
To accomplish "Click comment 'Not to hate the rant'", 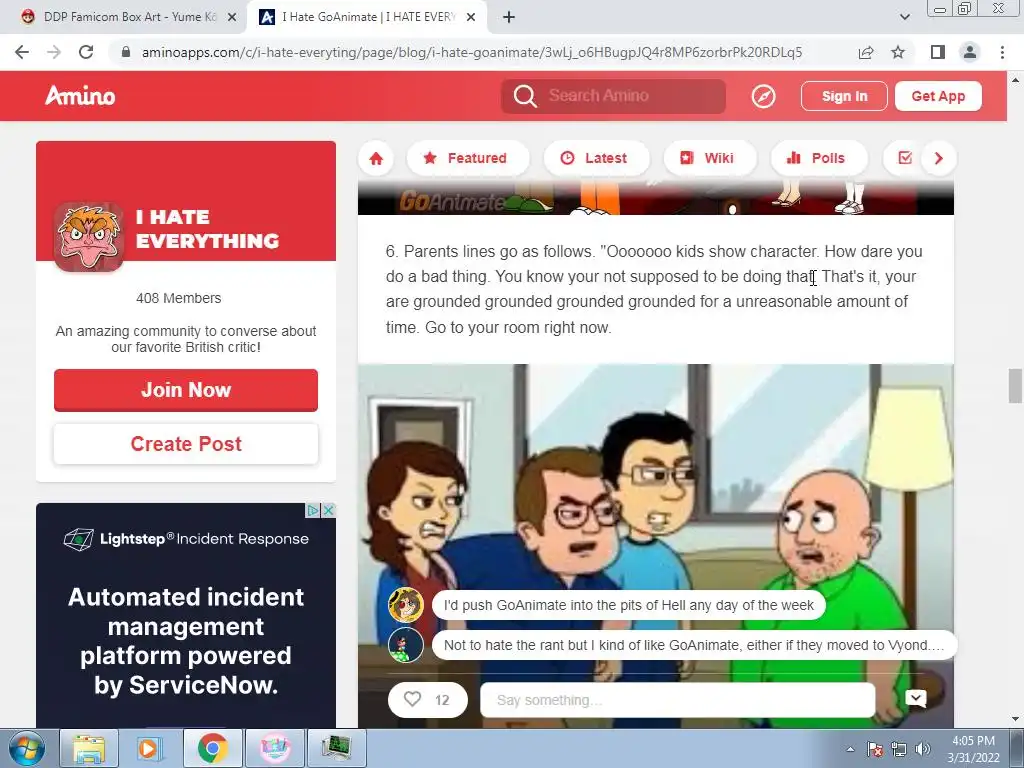I will [x=694, y=645].
